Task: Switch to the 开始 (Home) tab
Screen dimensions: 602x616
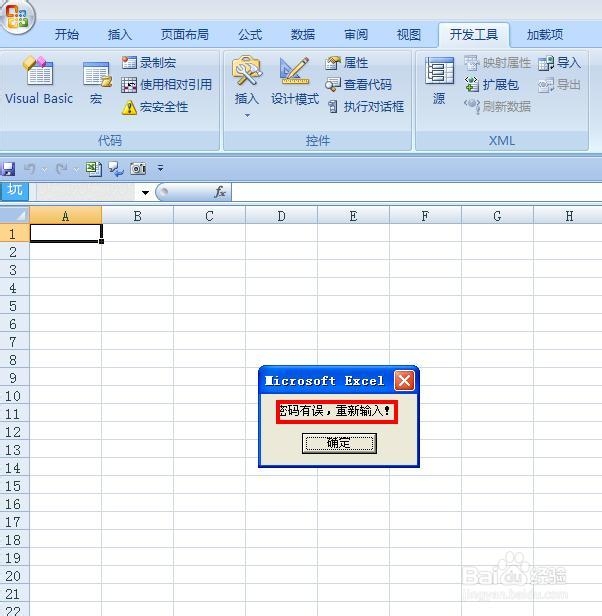Action: (67, 35)
